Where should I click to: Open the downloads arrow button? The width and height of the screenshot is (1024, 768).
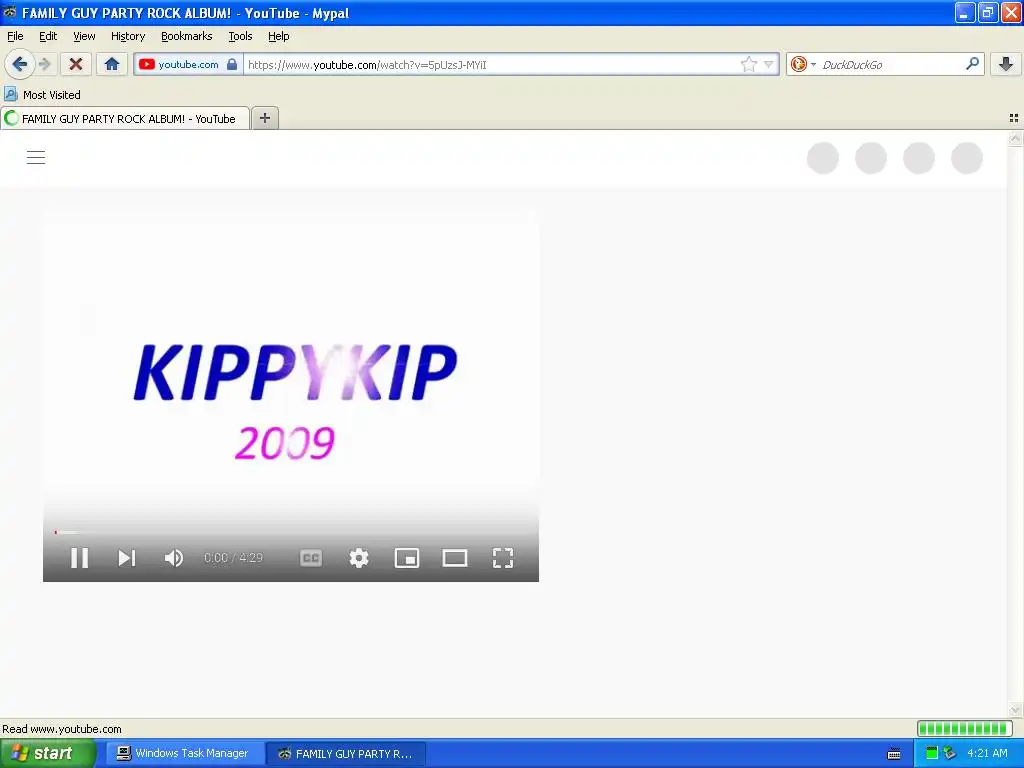1006,64
